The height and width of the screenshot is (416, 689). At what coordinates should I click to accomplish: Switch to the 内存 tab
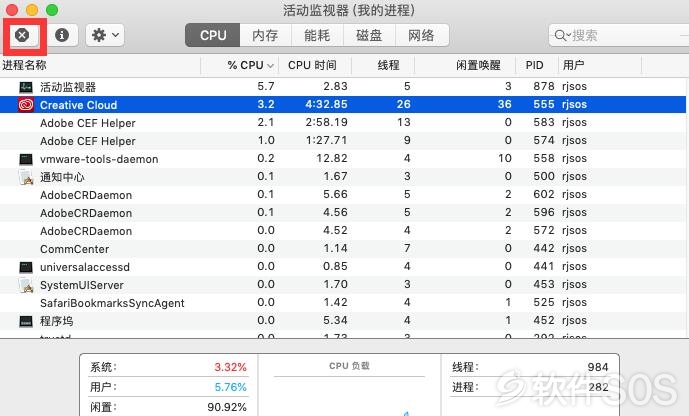click(x=265, y=35)
